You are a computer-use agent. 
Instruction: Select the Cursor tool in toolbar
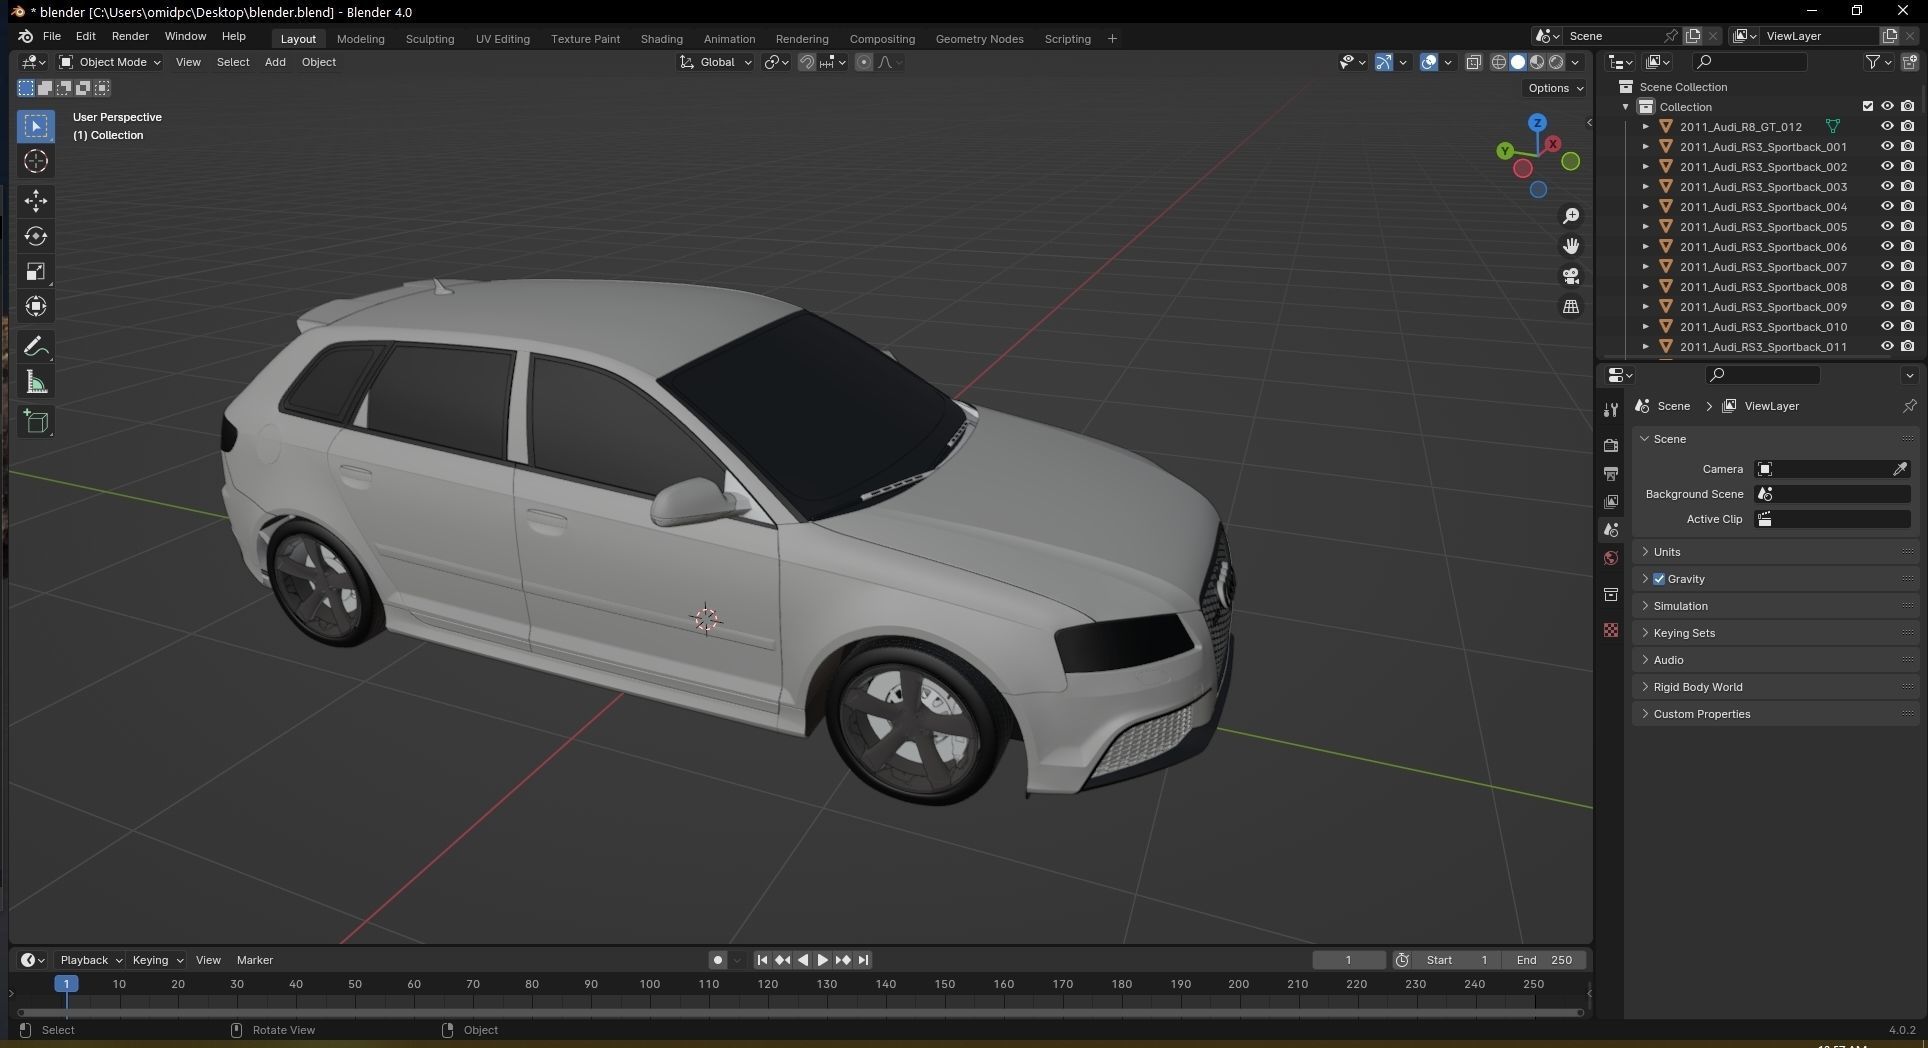[36, 161]
